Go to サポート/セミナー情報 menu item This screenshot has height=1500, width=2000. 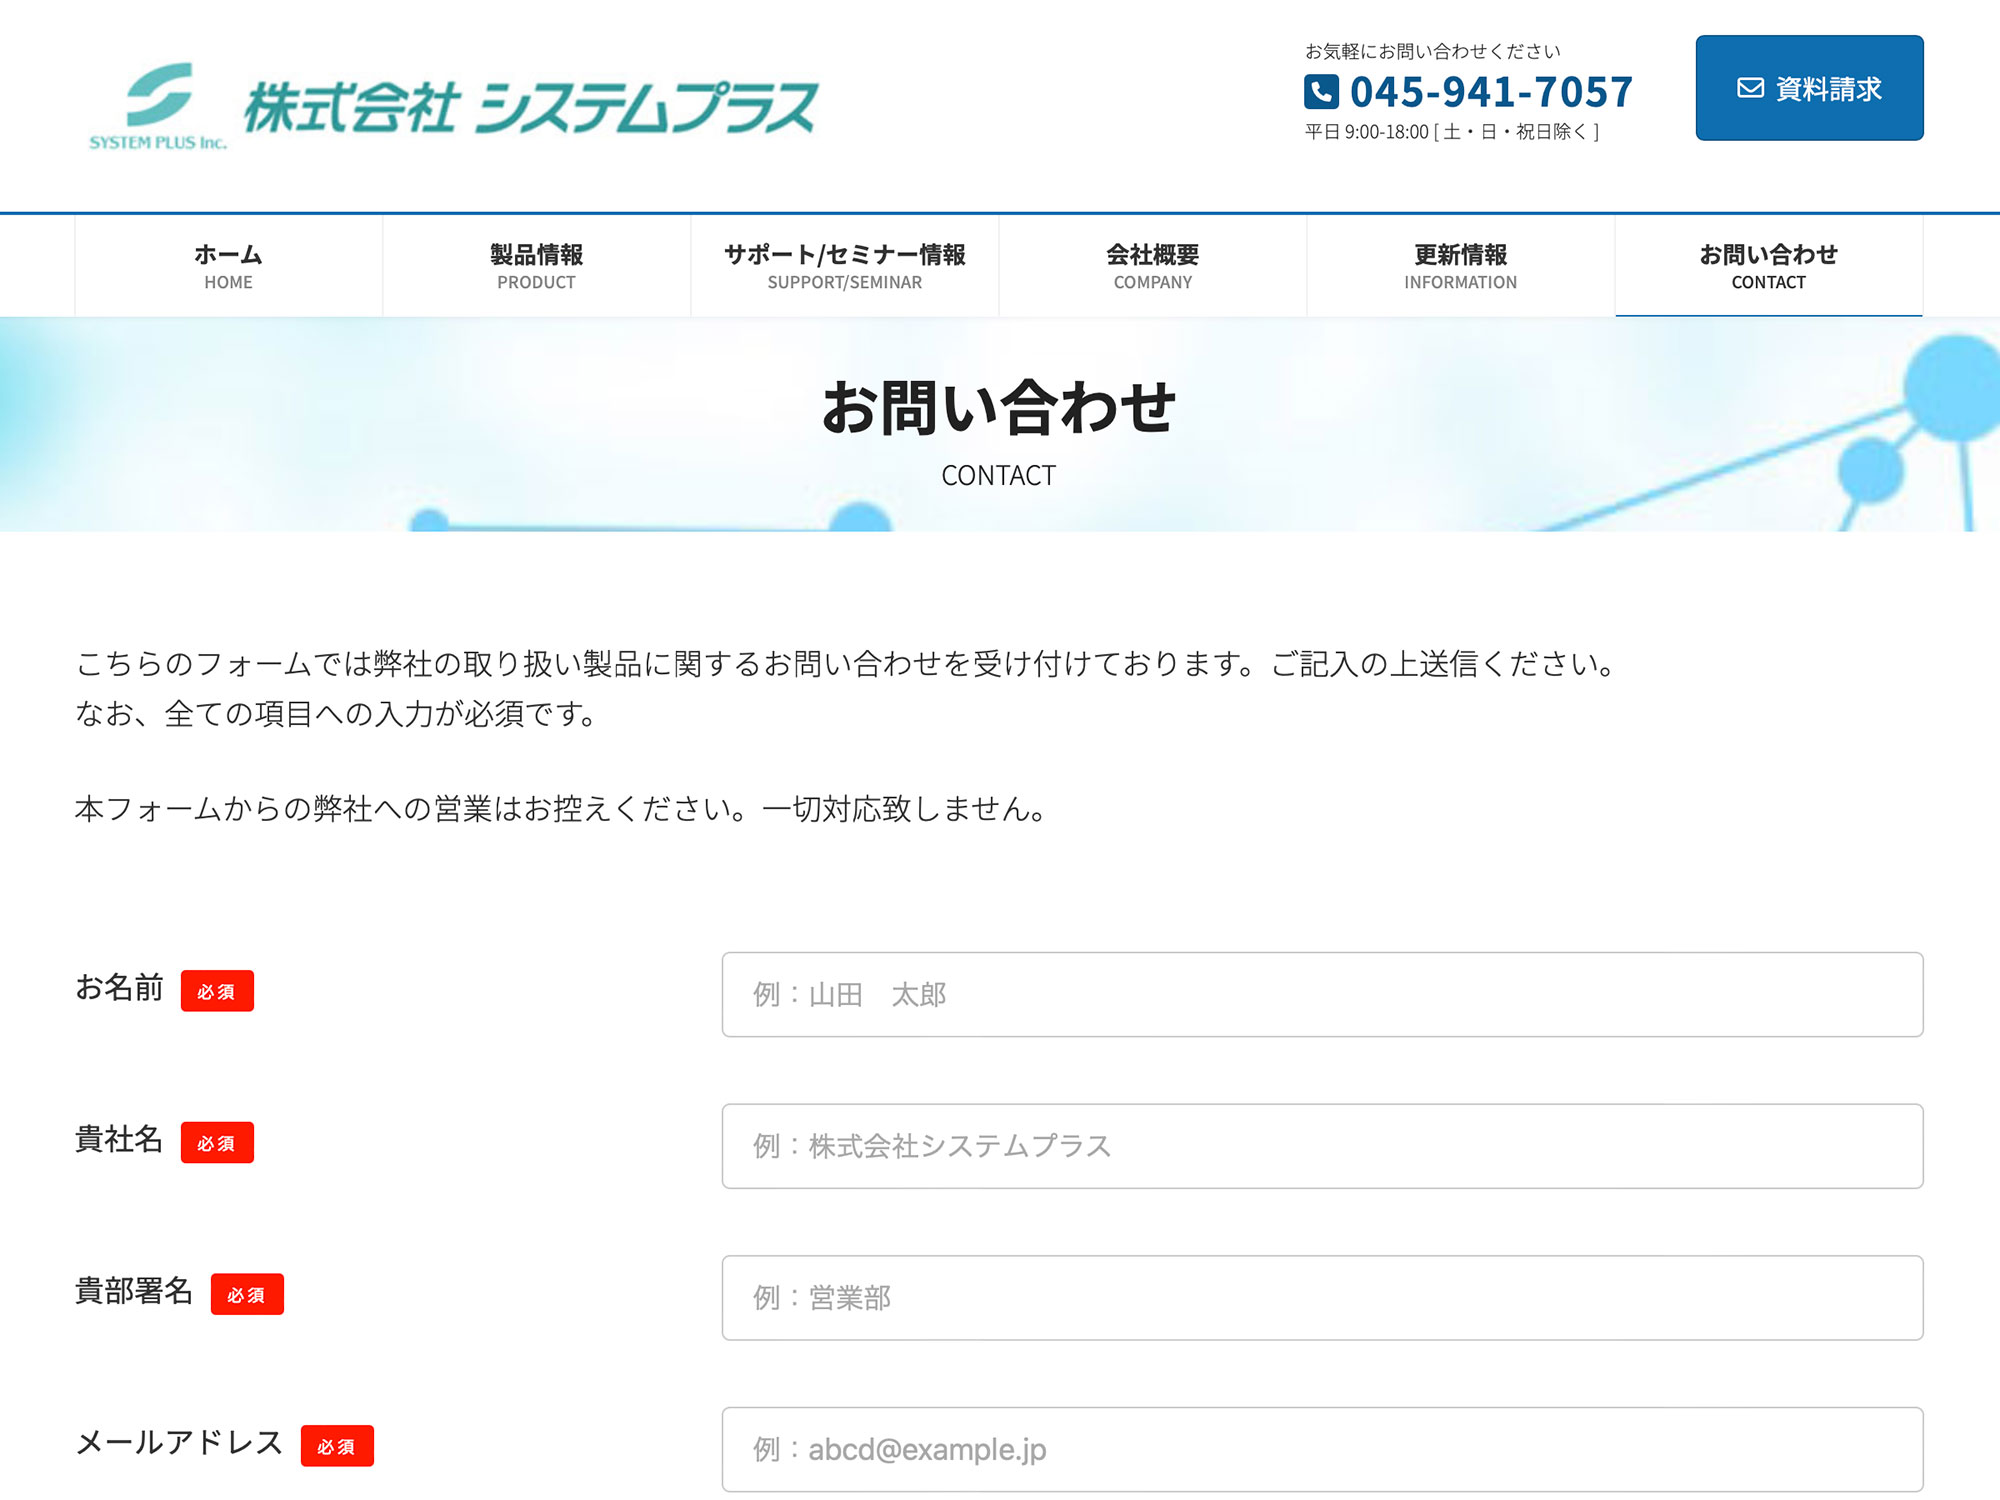point(844,266)
